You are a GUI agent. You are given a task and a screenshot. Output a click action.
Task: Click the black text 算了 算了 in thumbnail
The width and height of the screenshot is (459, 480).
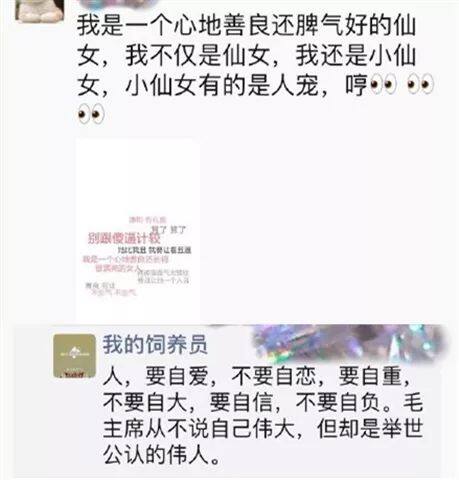point(169,229)
